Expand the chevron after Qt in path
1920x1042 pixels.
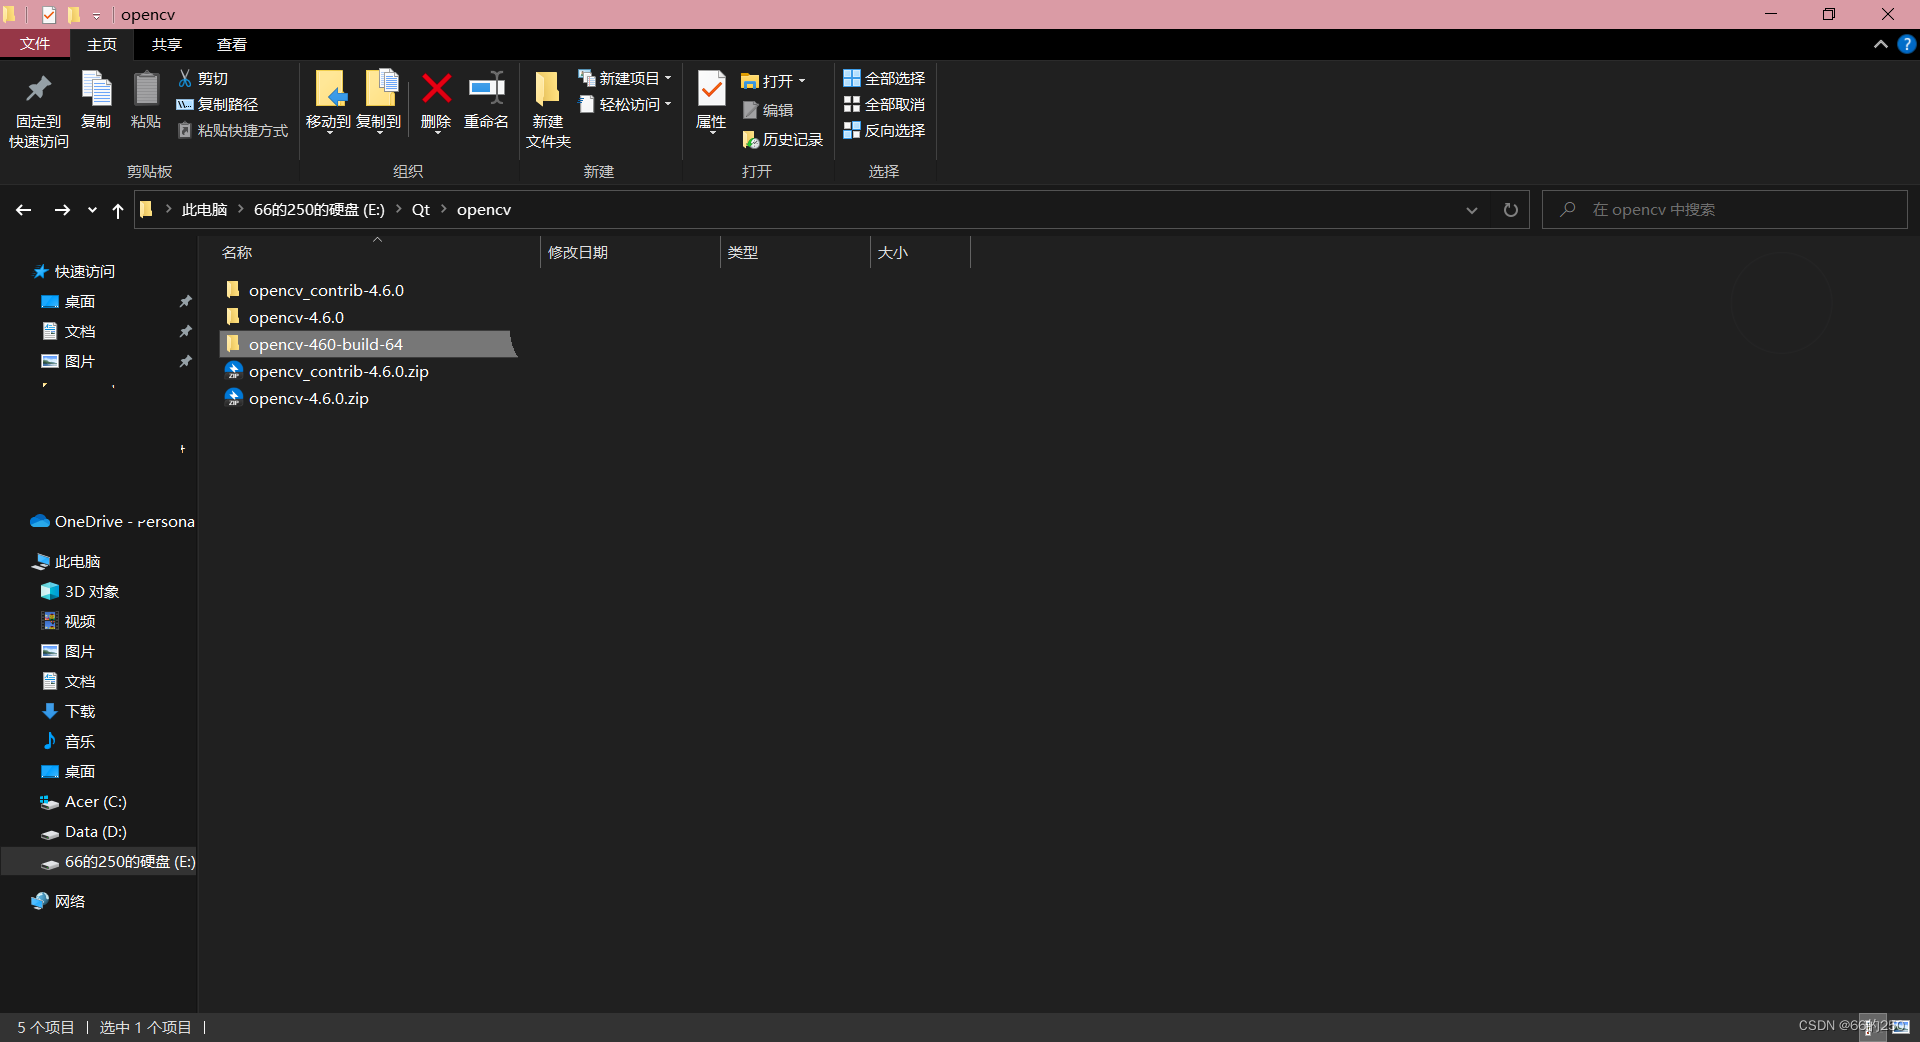click(443, 209)
